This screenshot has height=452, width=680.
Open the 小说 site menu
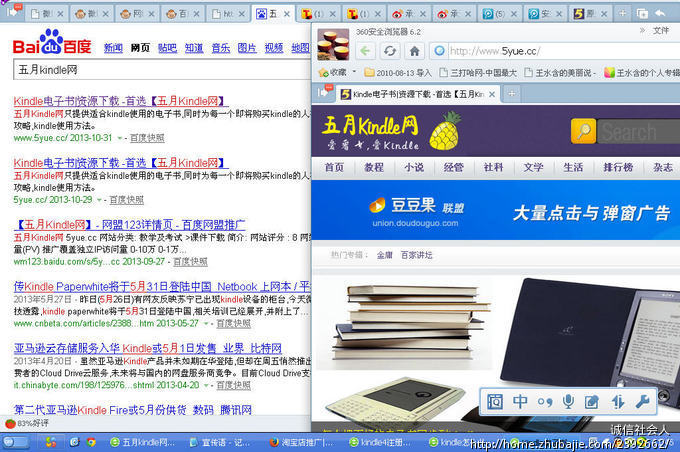tap(414, 167)
